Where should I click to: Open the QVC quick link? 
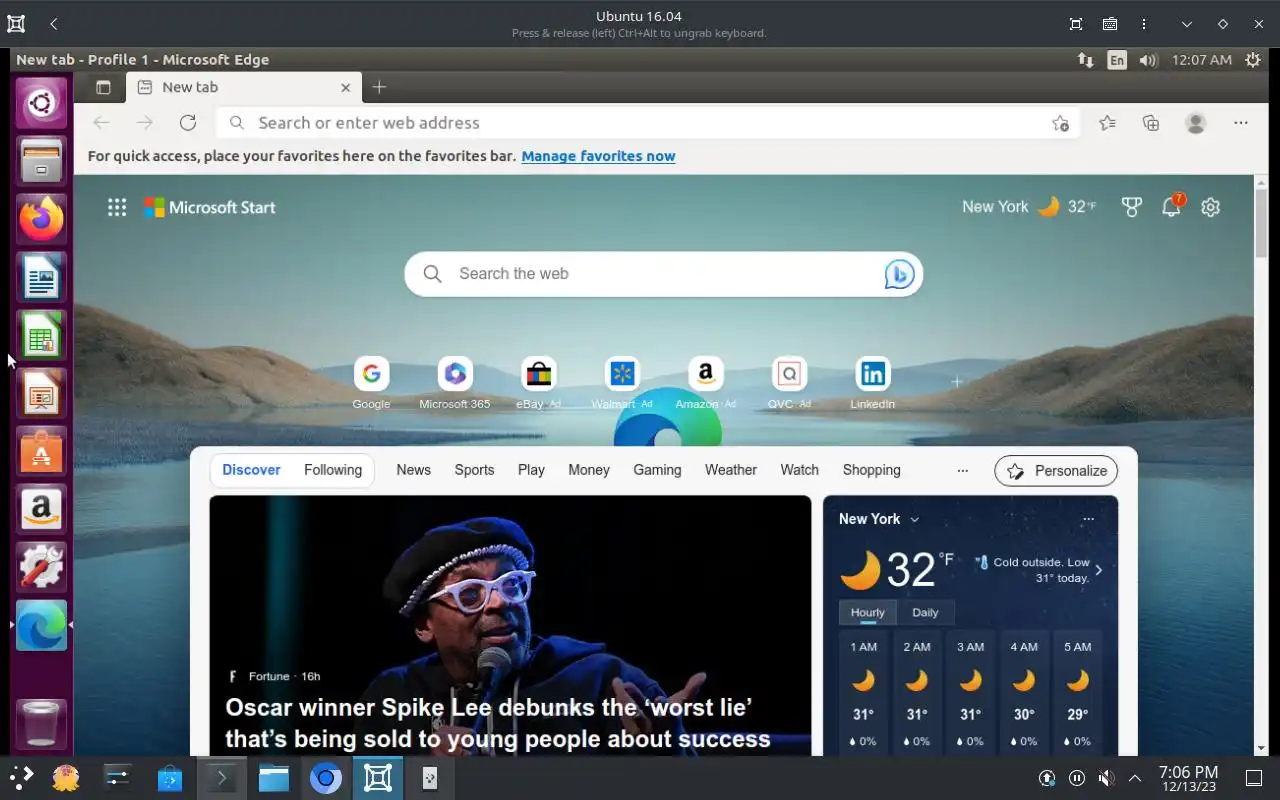789,383
